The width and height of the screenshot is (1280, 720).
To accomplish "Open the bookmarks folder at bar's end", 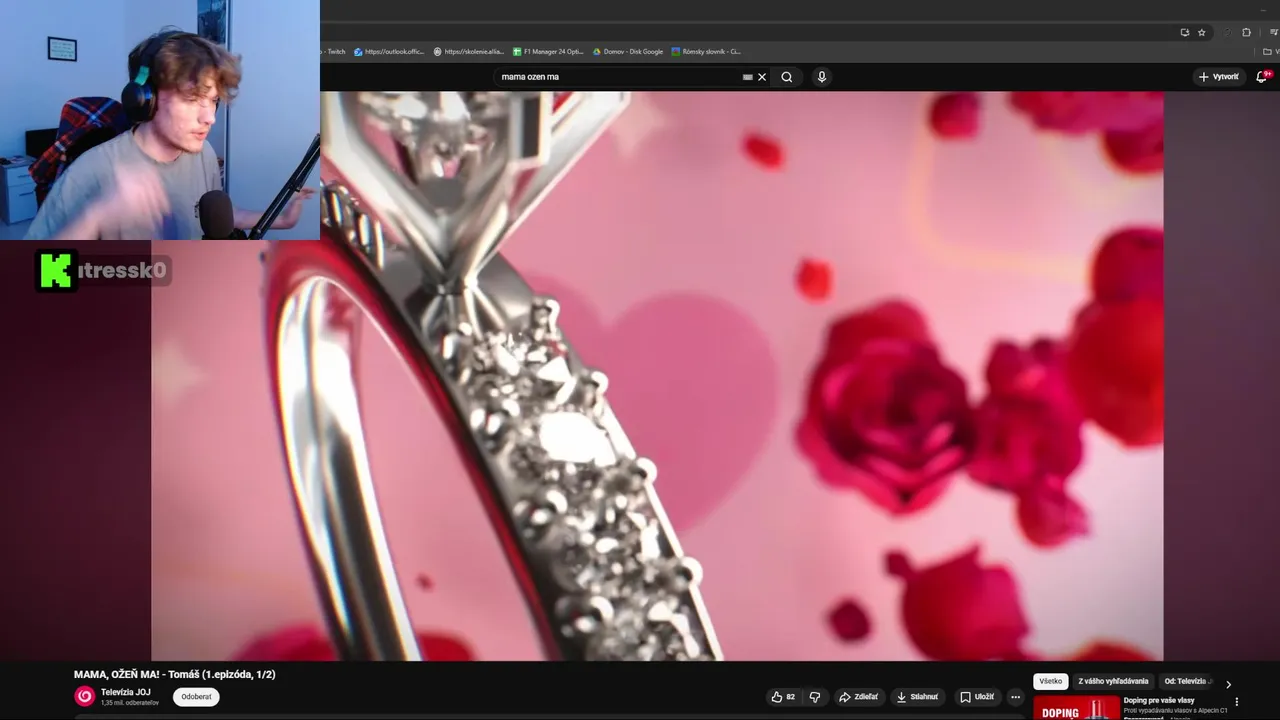I will pos(1273,52).
